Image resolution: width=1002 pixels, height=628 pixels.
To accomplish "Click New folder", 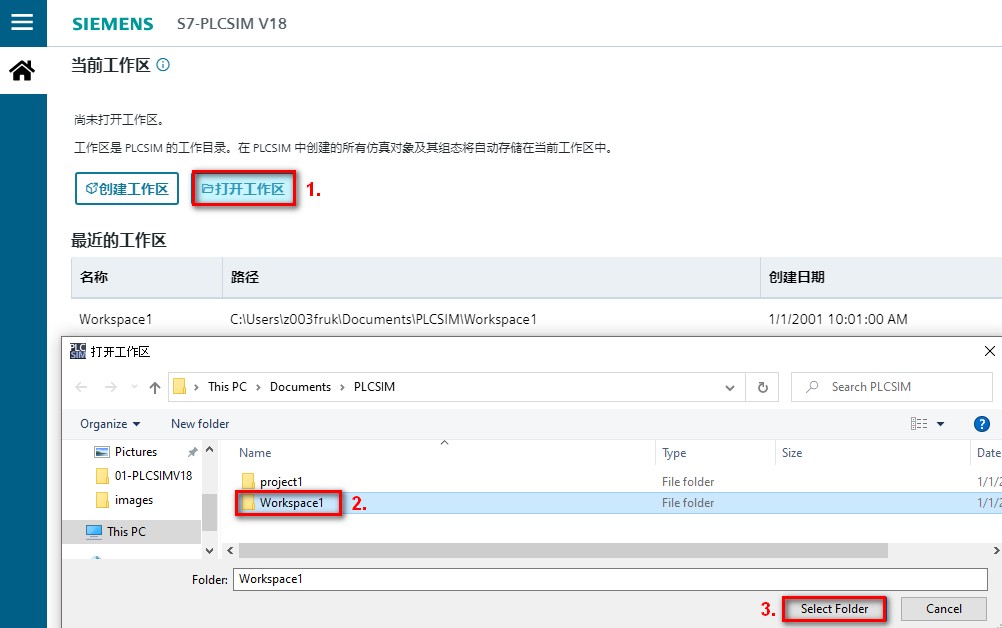I will tap(200, 424).
